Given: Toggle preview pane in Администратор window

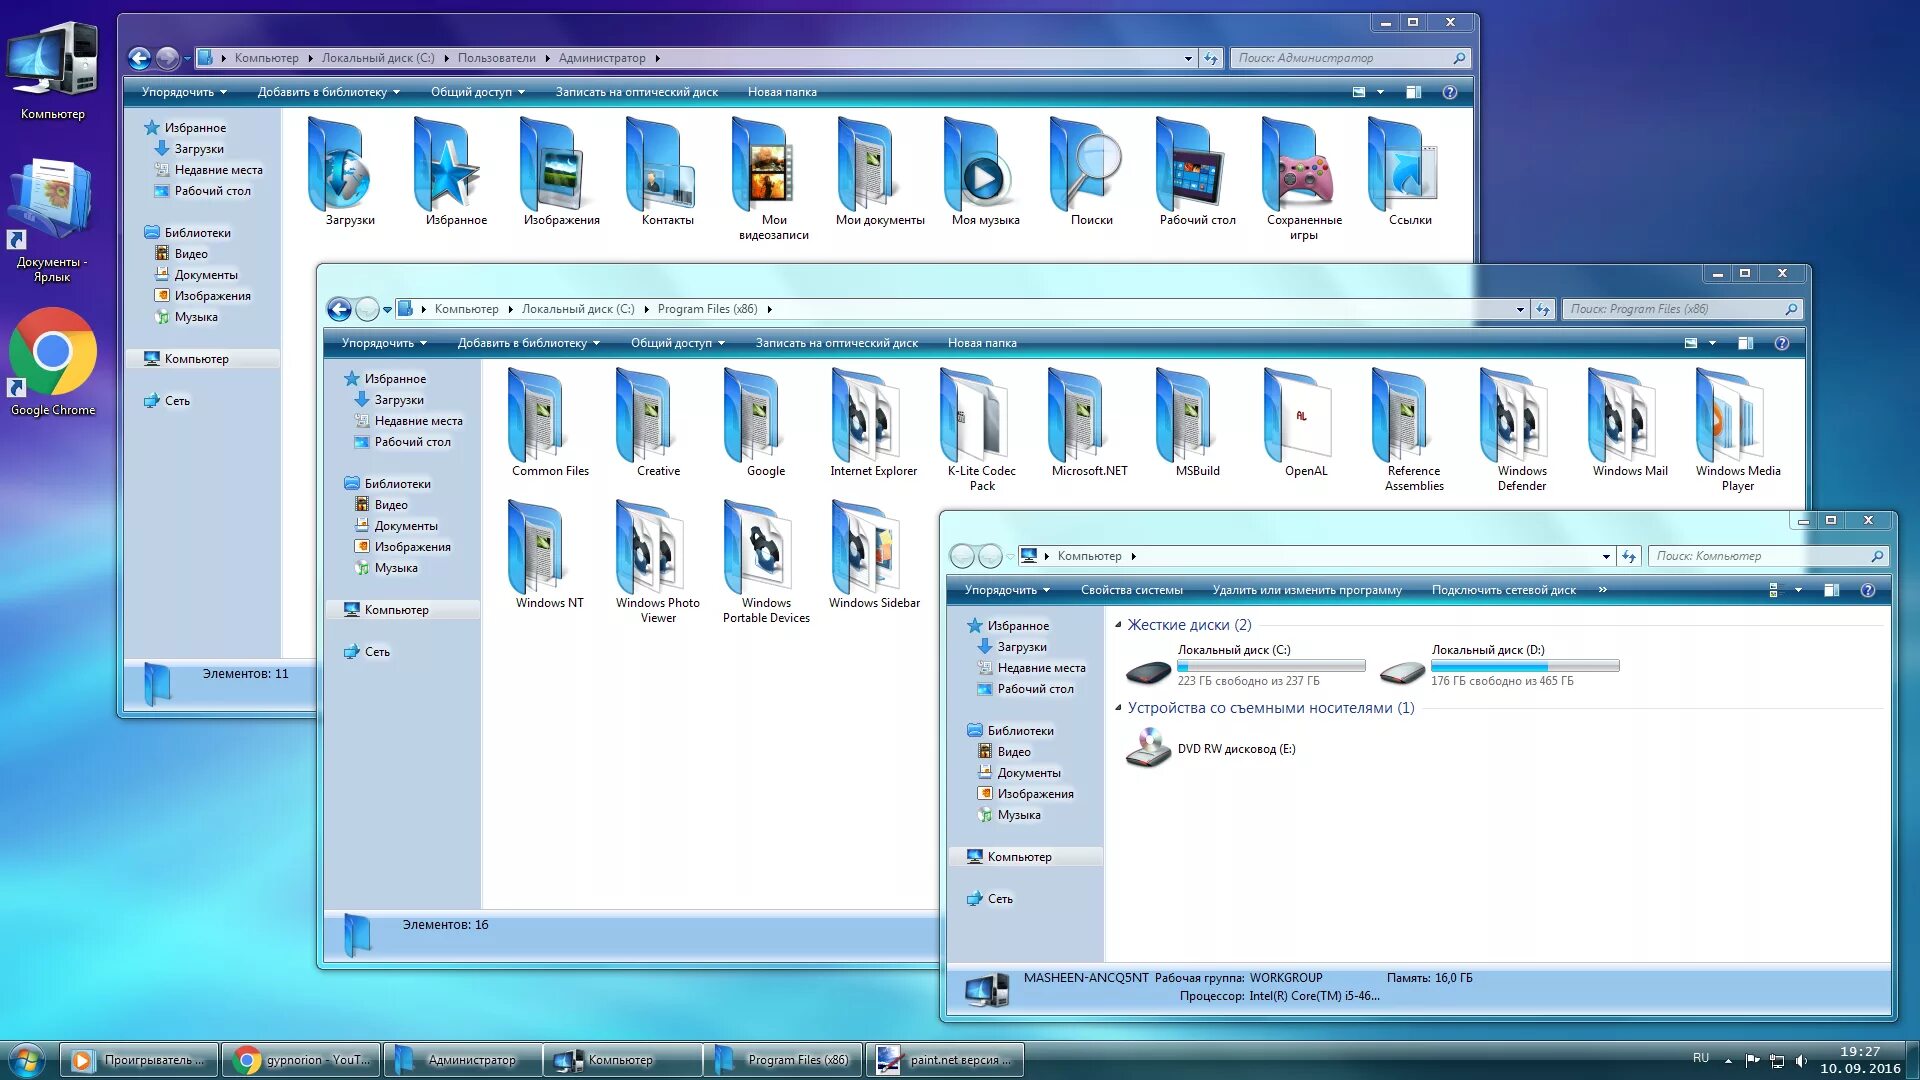Looking at the screenshot, I should click(1413, 92).
